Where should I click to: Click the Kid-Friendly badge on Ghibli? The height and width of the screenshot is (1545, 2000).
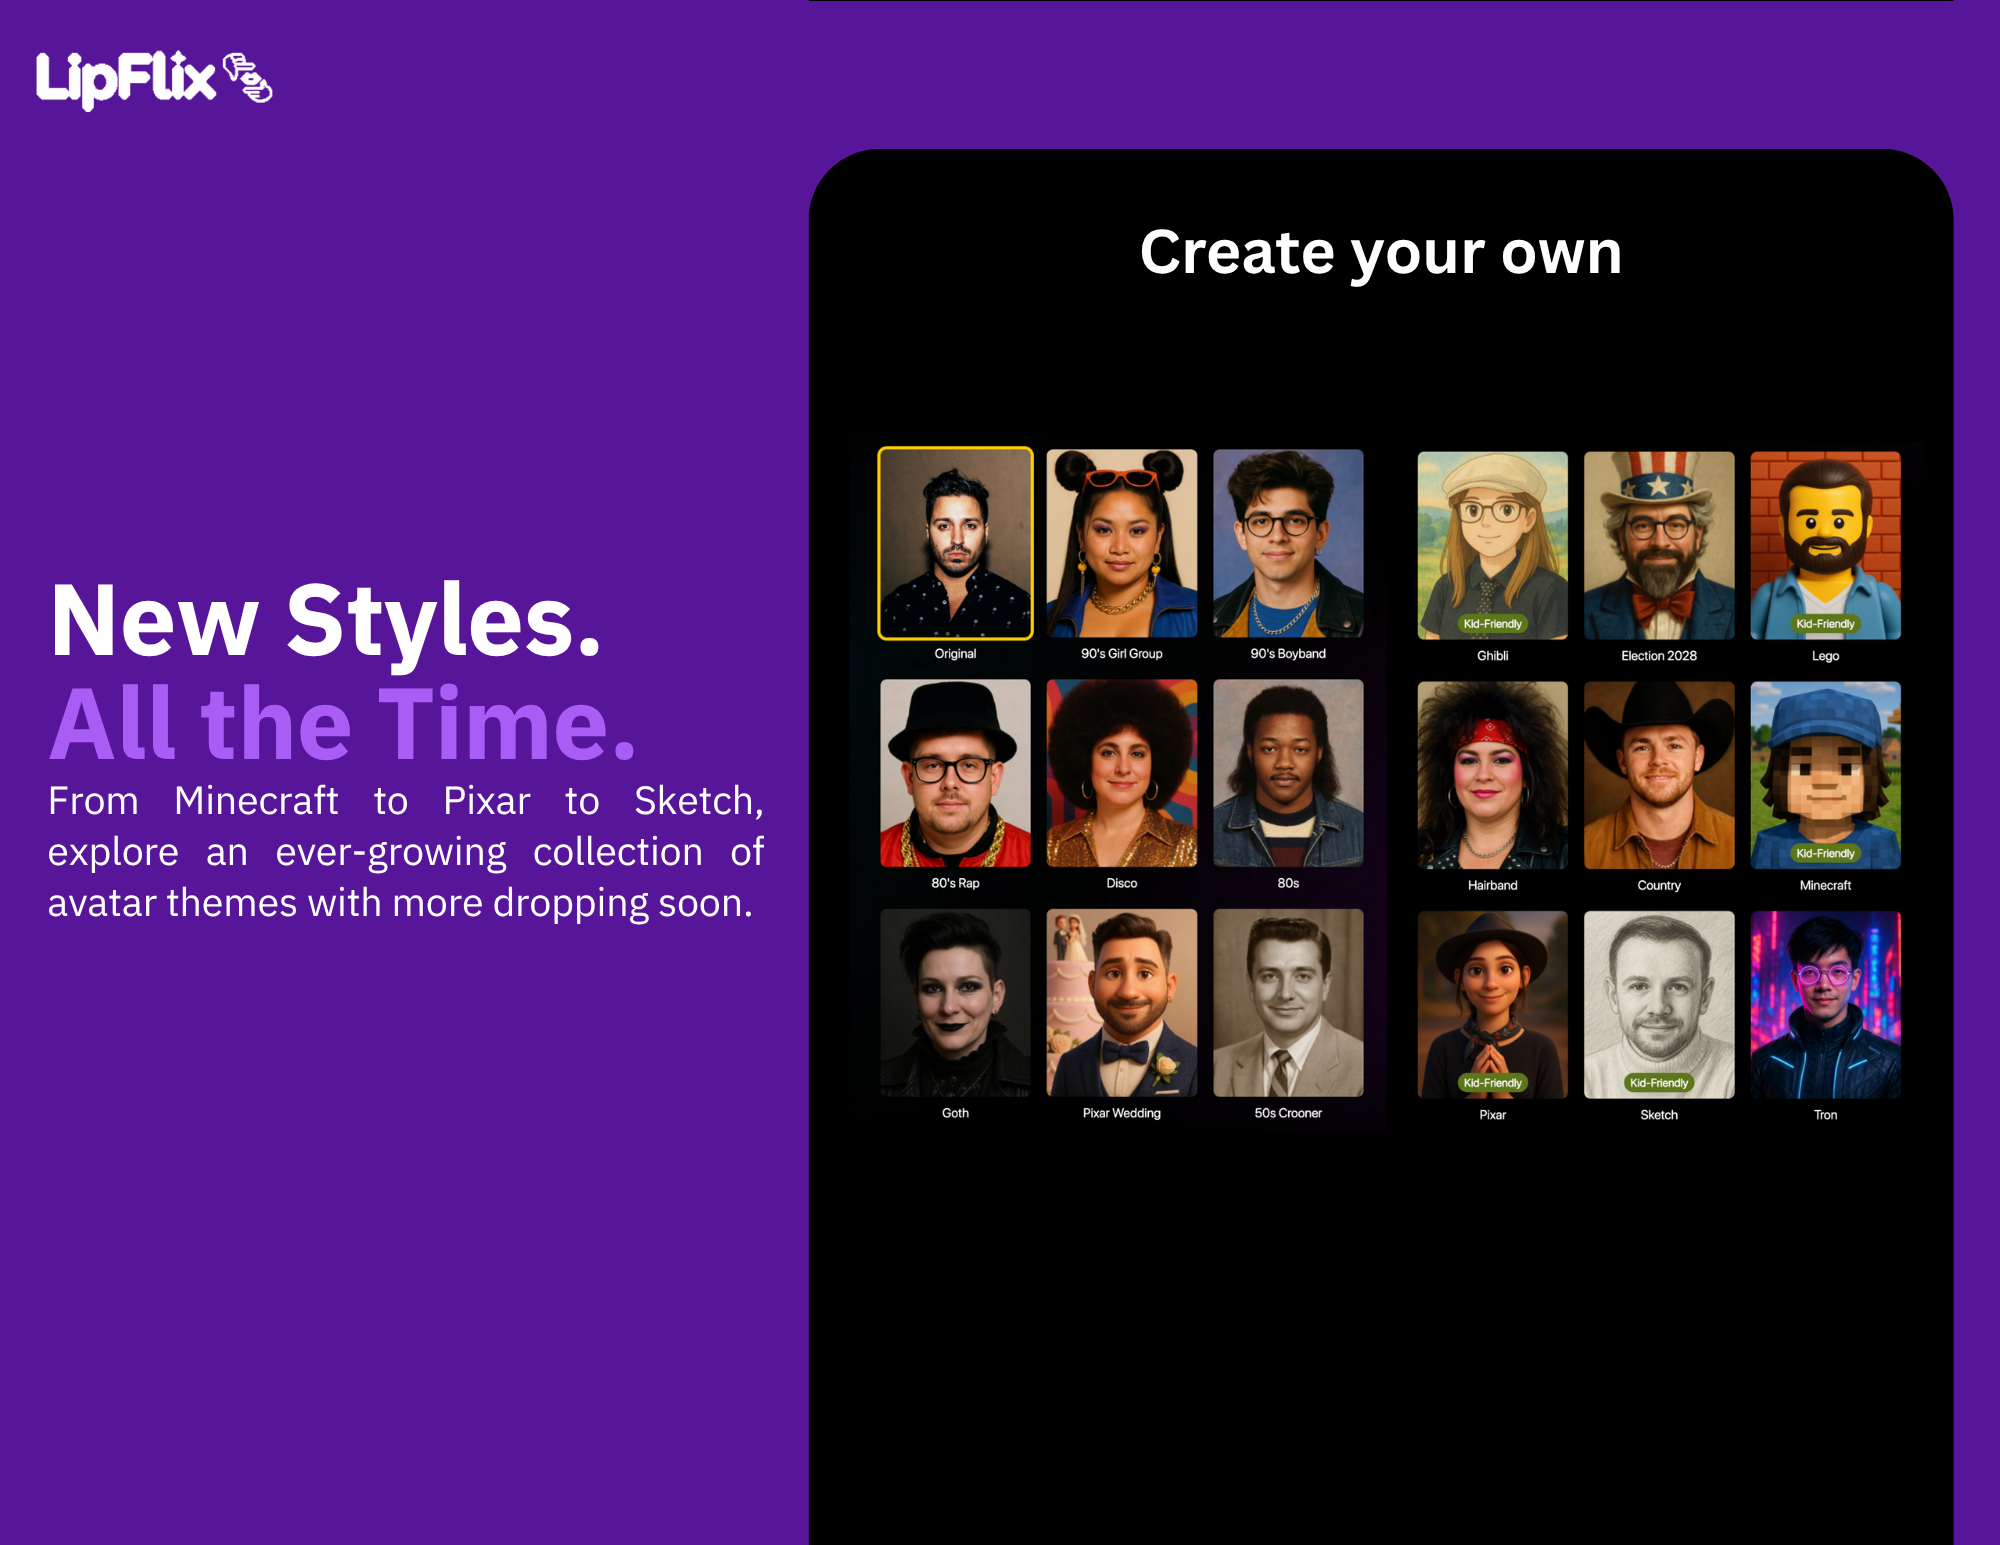(x=1492, y=624)
